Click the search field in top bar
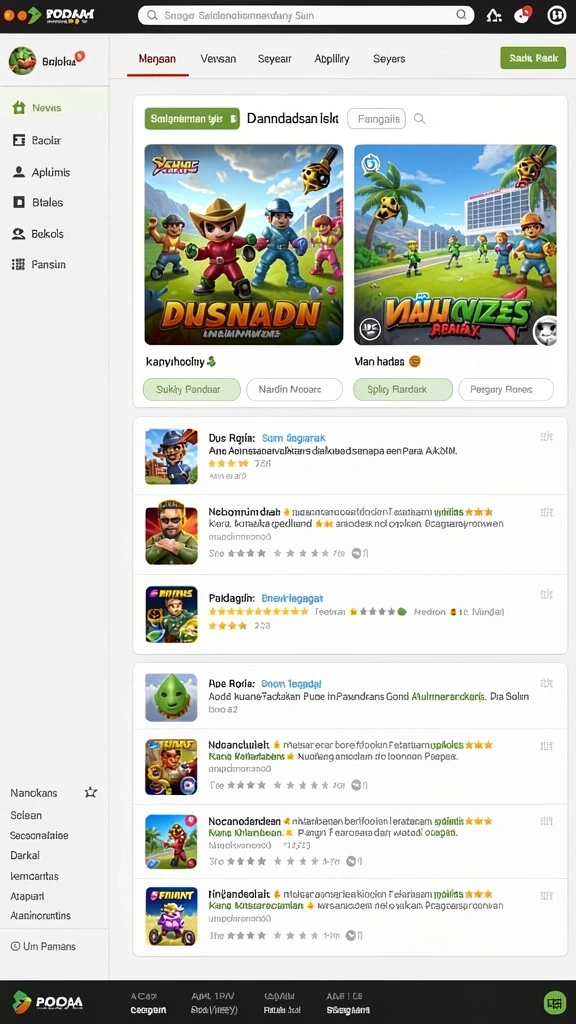576x1024 pixels. click(306, 16)
